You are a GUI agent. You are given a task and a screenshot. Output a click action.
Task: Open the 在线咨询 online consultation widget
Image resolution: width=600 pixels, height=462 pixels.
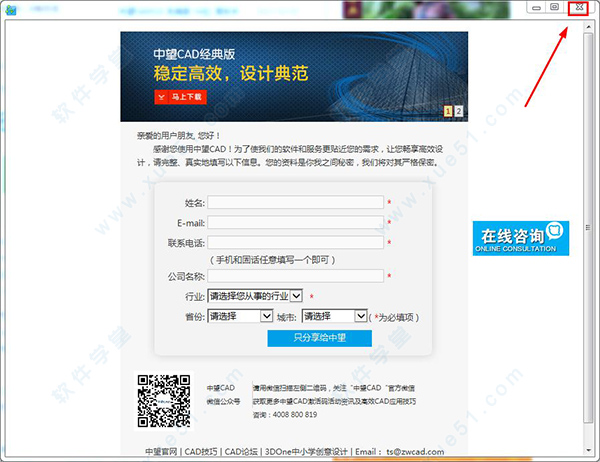521,238
